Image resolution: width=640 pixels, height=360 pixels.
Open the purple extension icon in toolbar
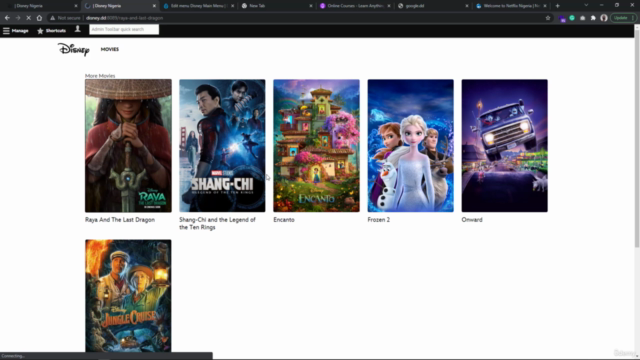(562, 18)
